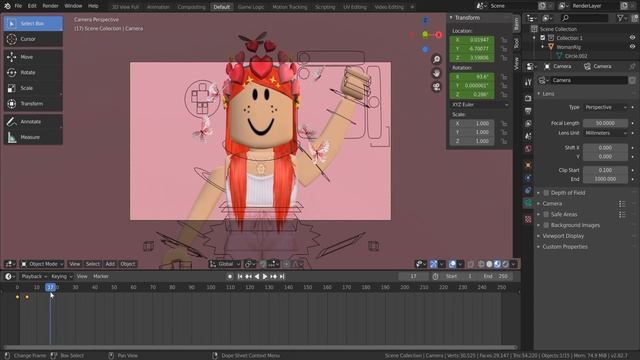Open the viewport Add menu button
The height and width of the screenshot is (360, 640).
110,264
